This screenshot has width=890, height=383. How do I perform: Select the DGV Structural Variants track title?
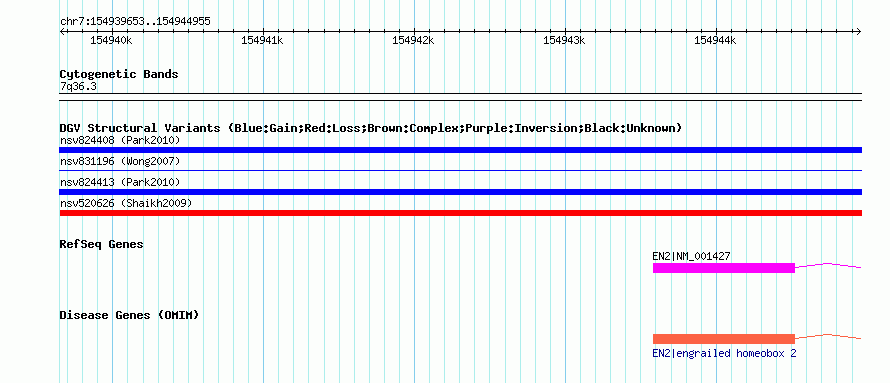click(371, 128)
